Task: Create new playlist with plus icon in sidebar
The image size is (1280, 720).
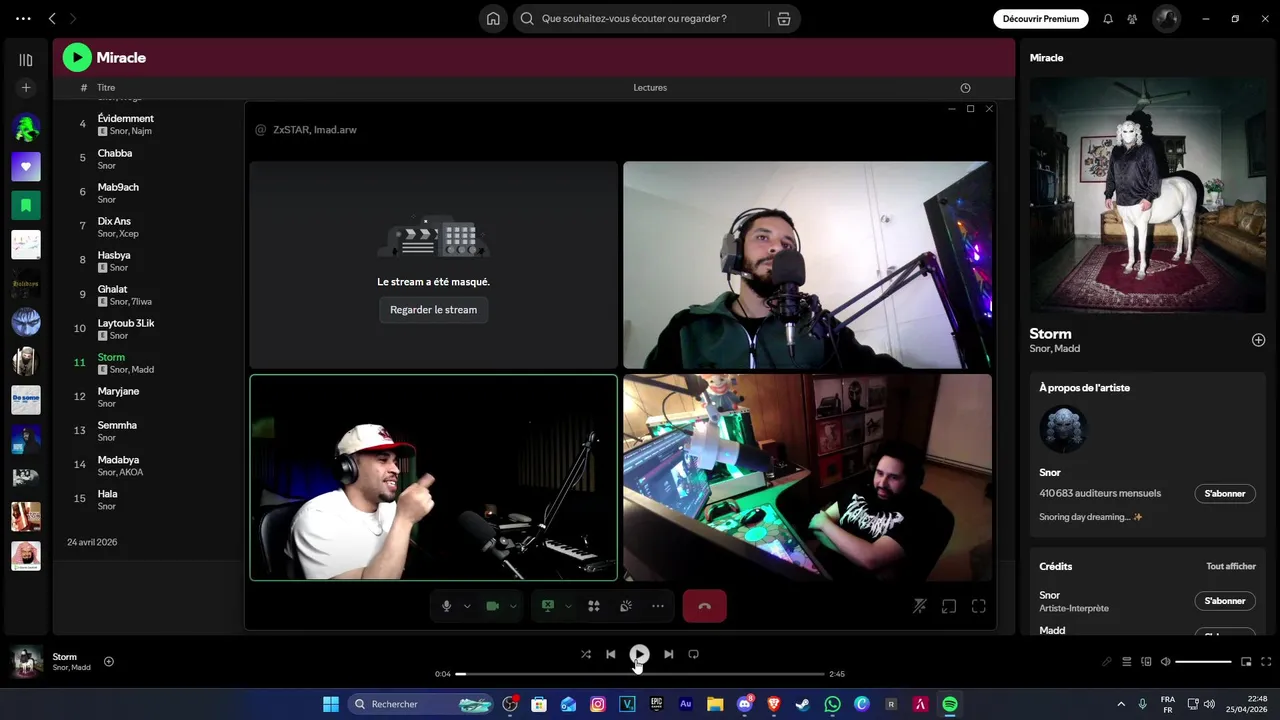Action: coord(26,88)
